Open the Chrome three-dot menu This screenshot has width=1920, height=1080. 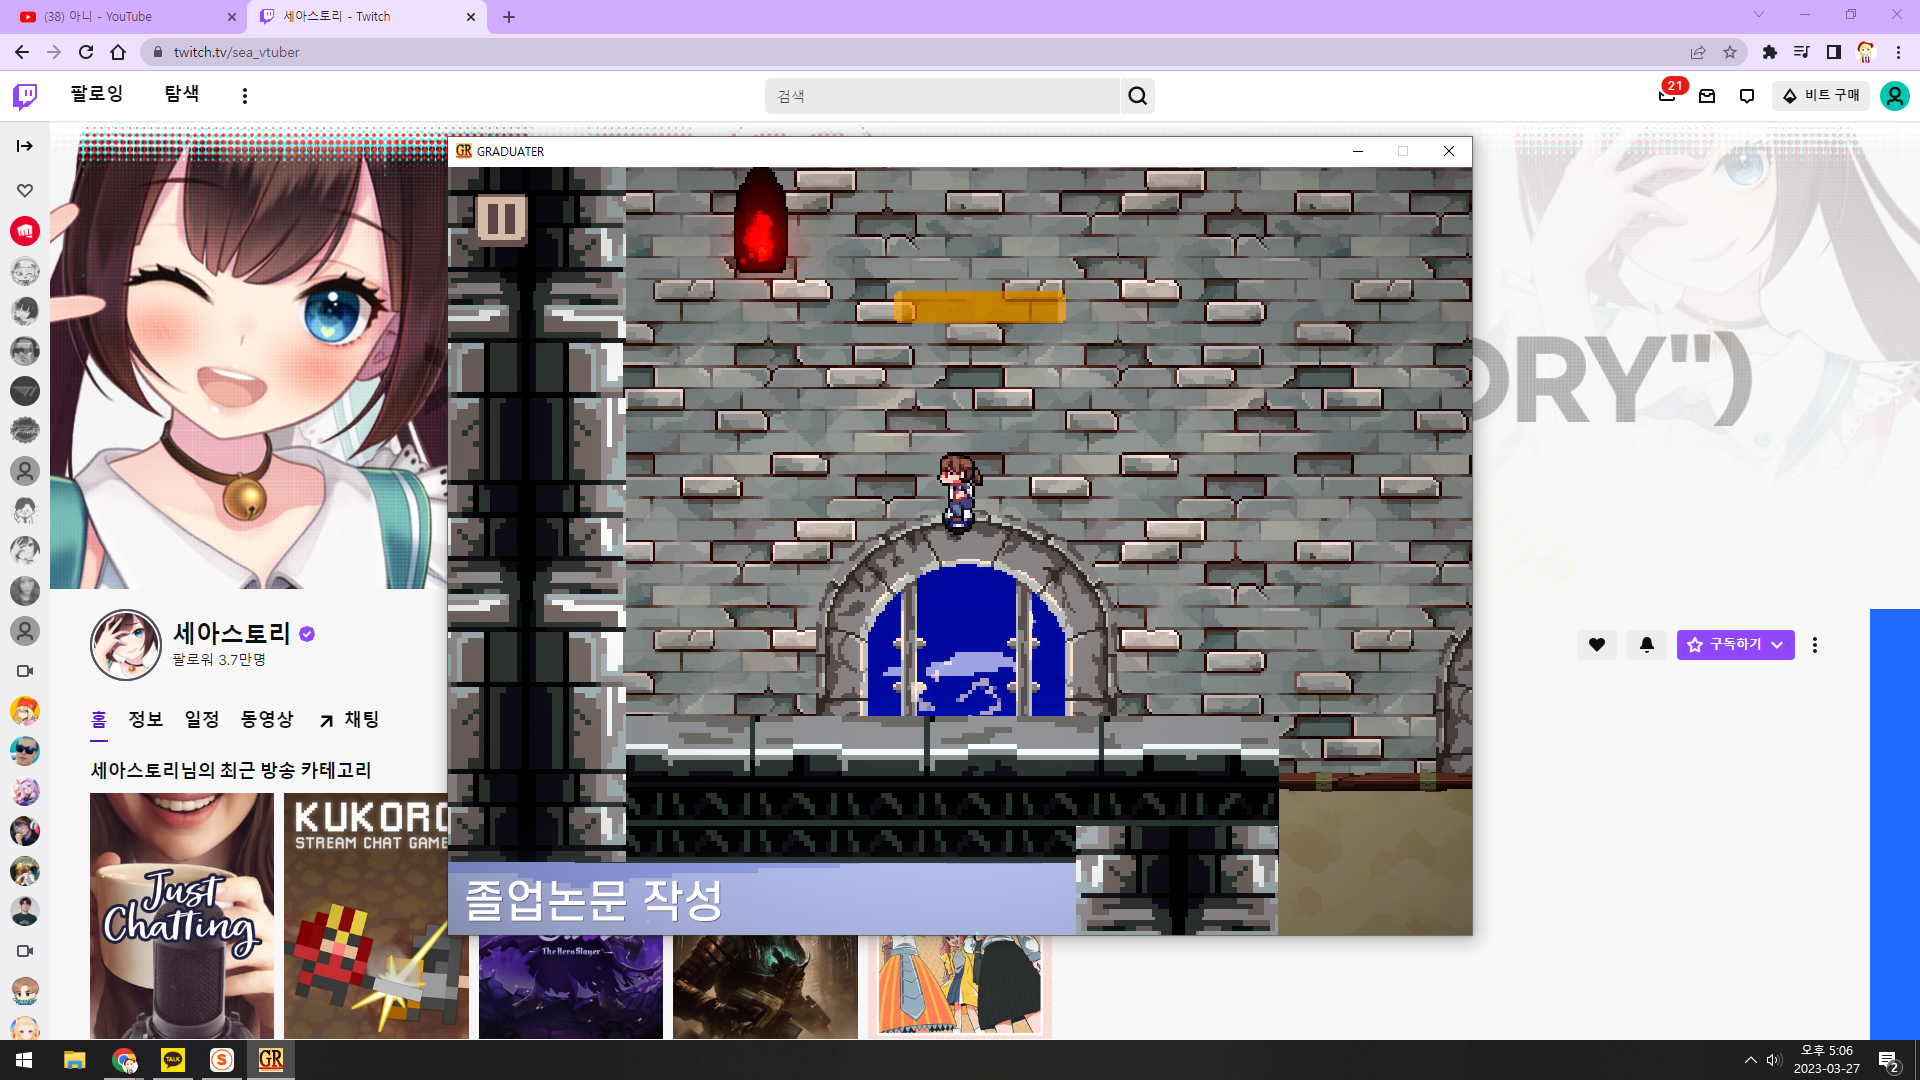1898,52
